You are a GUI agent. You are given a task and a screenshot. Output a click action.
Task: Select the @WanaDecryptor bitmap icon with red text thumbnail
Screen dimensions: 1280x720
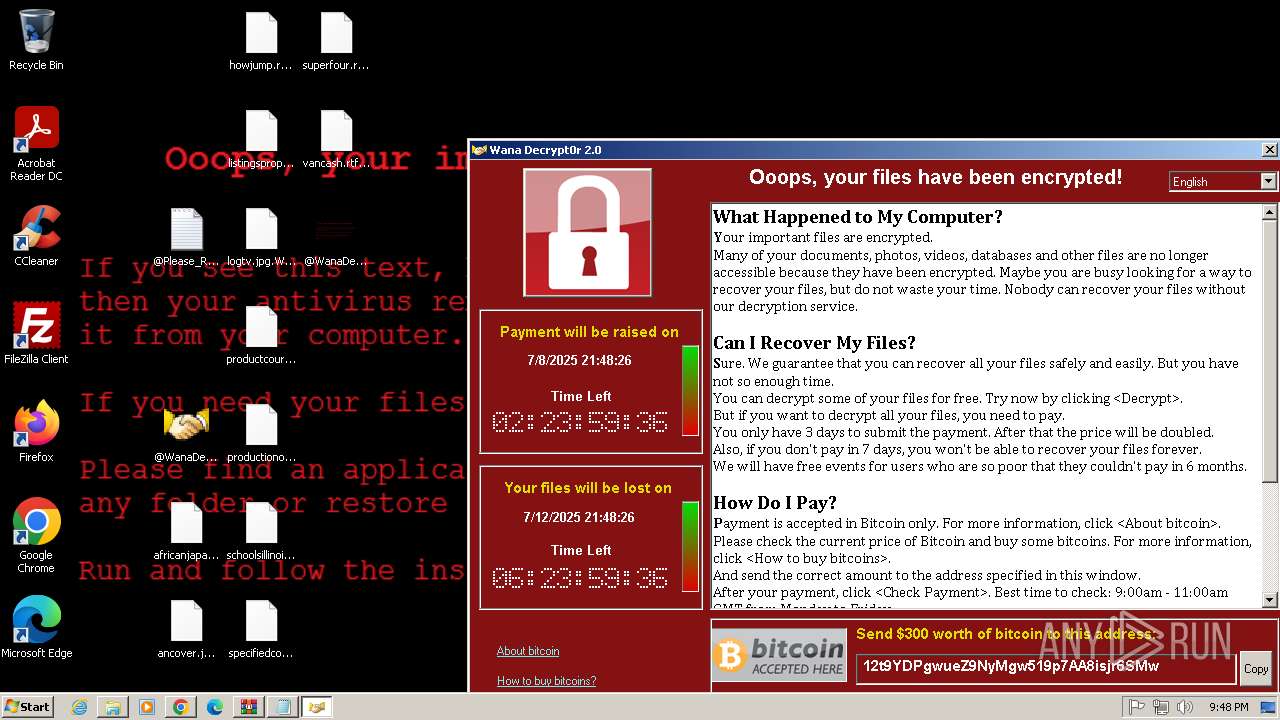[x=335, y=238]
